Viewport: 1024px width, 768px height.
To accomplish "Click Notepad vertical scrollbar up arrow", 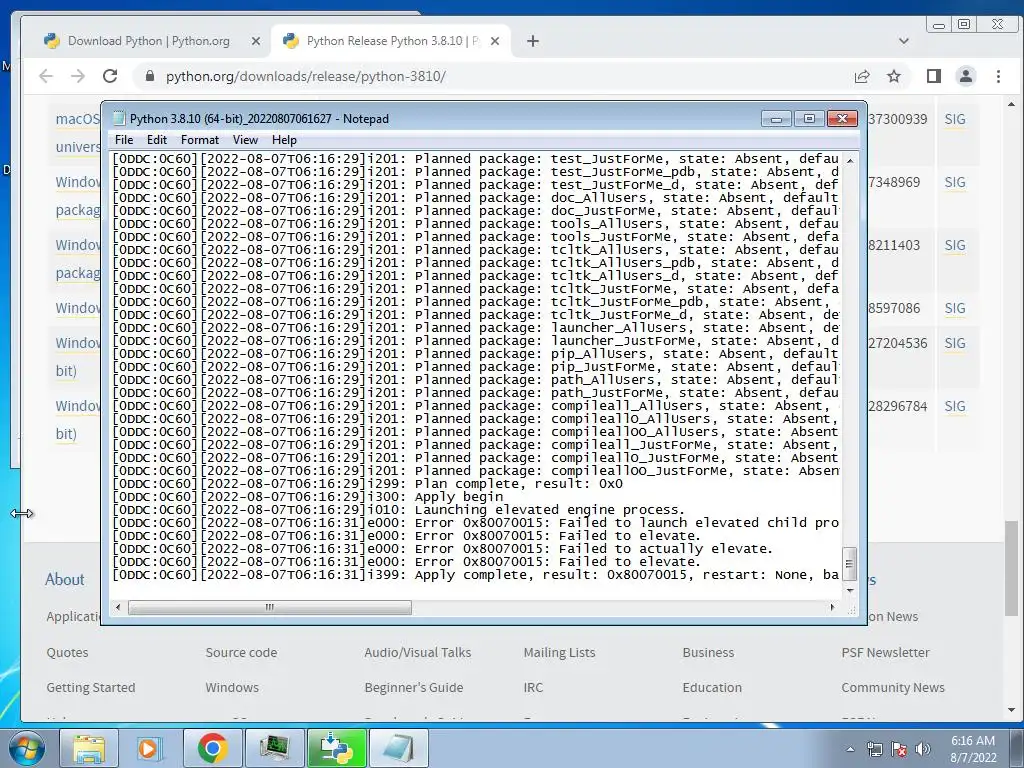I will (850, 160).
